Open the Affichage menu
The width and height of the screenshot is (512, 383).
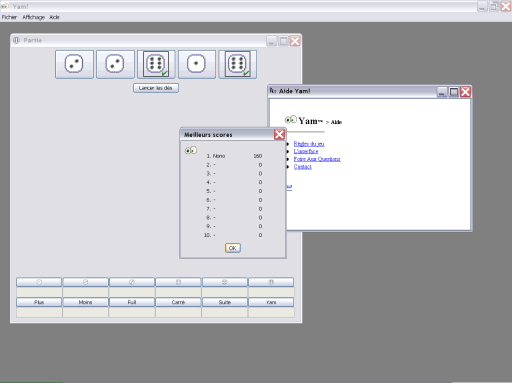pyautogui.click(x=33, y=17)
